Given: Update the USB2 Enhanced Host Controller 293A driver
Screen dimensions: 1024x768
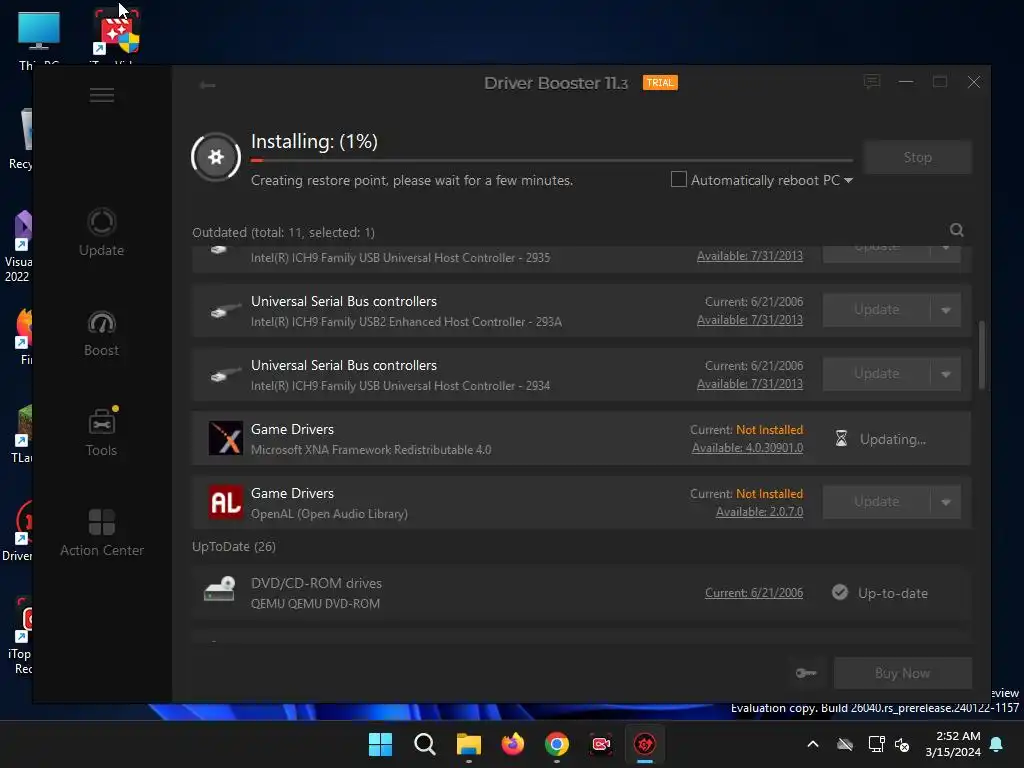Looking at the screenshot, I should 876,310.
